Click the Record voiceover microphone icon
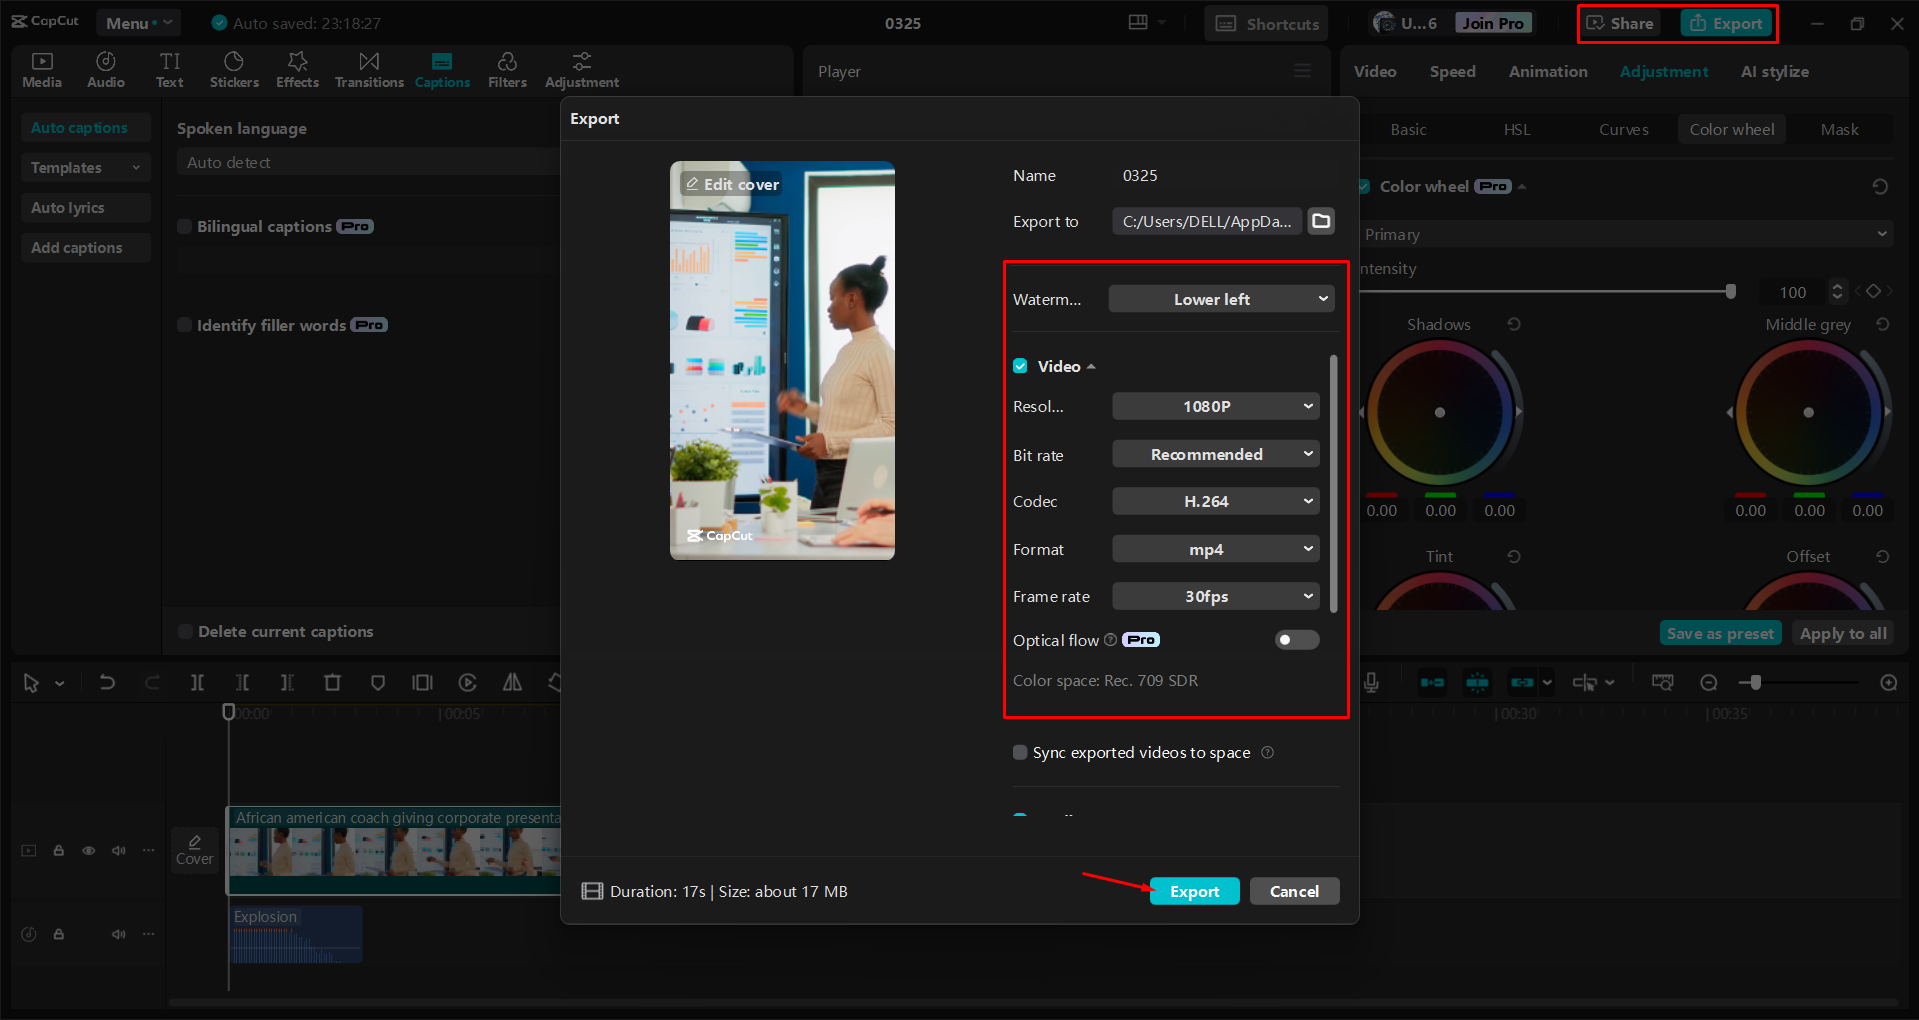The image size is (1919, 1020). 1370,682
